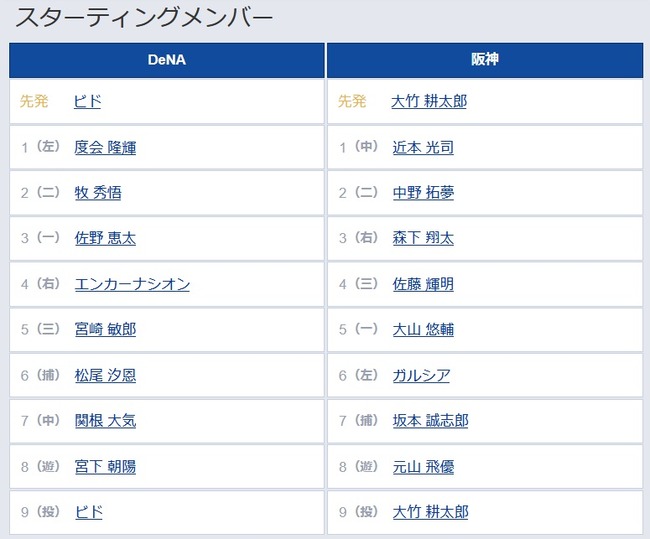Open 近本 光司 player link
Screen dimensions: 650x539
(423, 147)
